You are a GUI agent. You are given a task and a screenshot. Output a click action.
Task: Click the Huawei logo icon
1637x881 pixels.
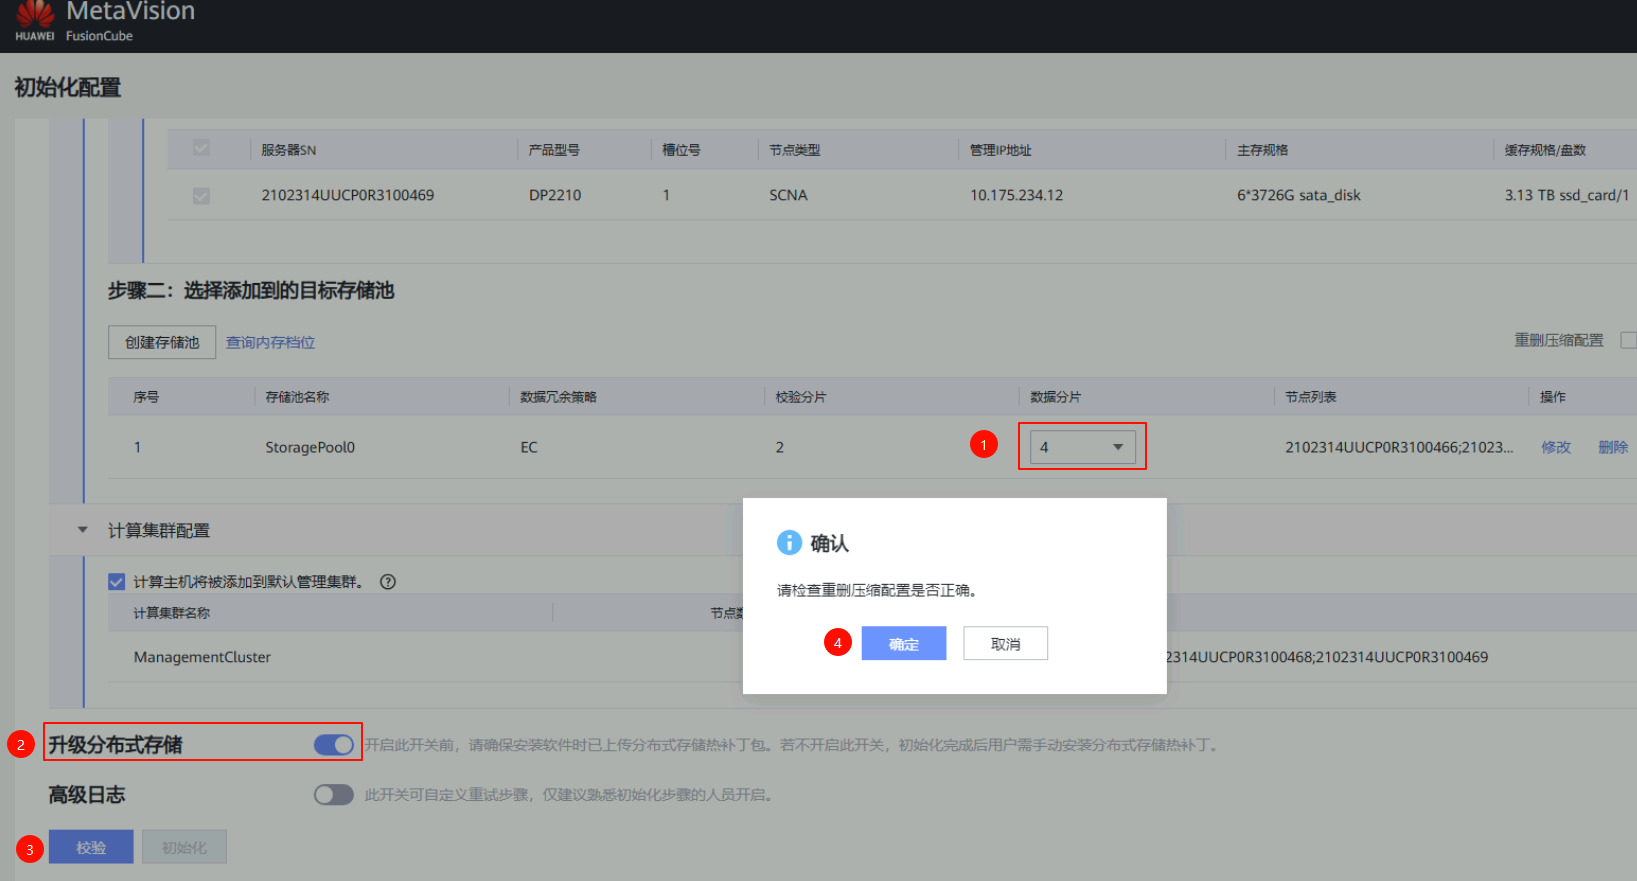(x=35, y=15)
